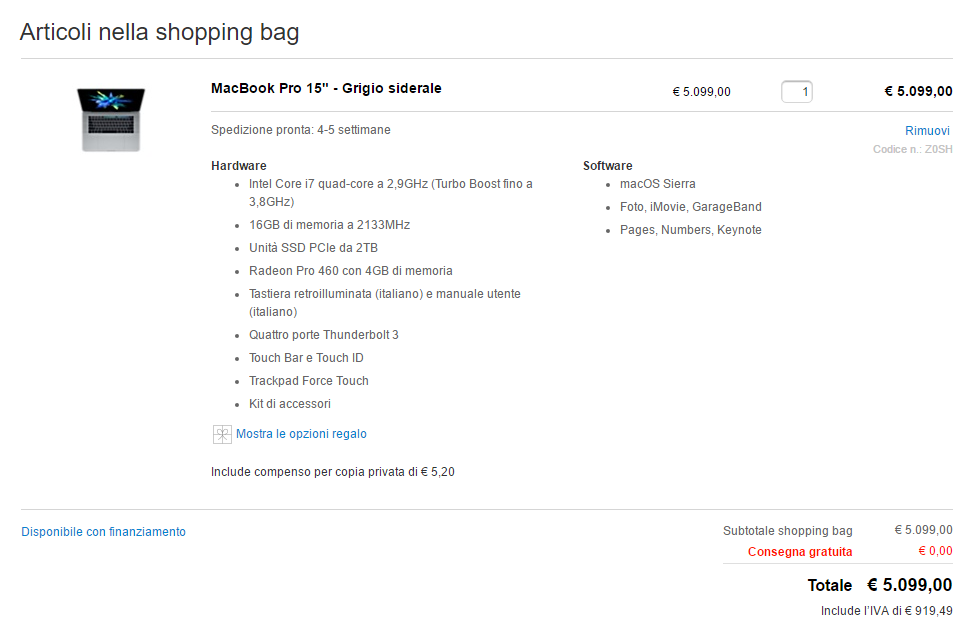The height and width of the screenshot is (635, 968).
Task: Click the Radeon Pro 460 spec line
Action: pos(351,271)
